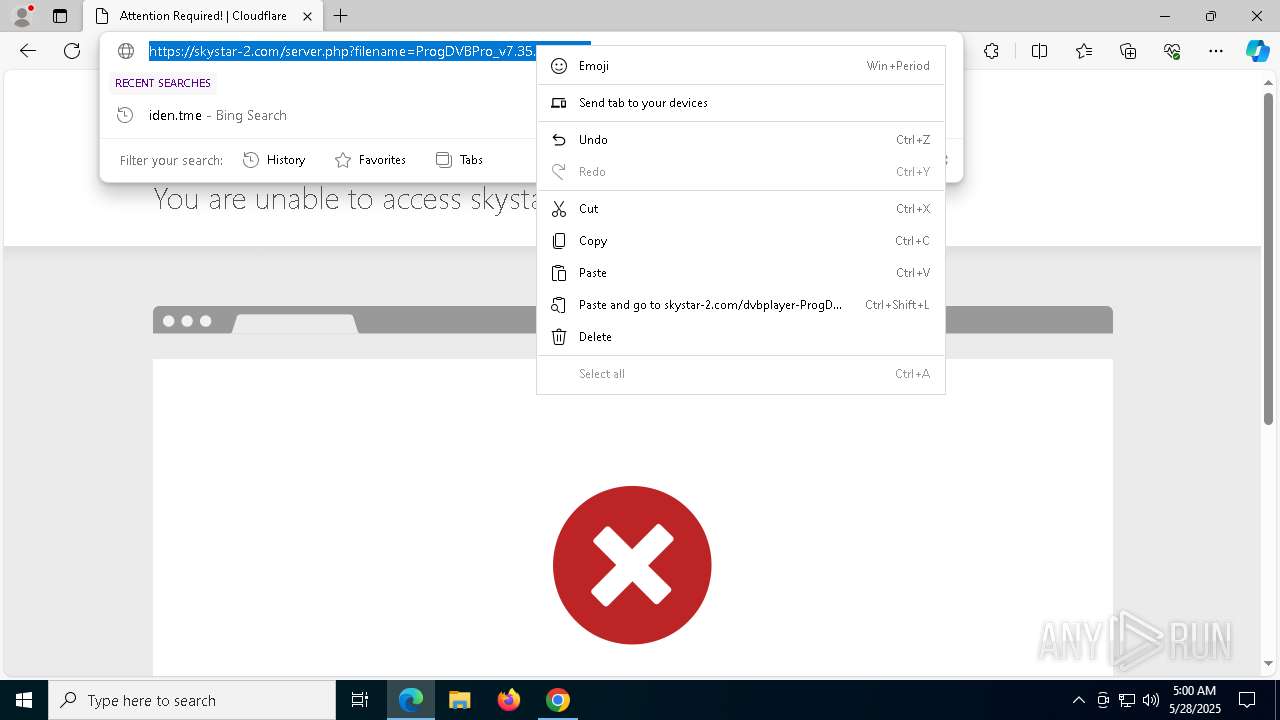
Task: Click the page scrollbar down arrow
Action: pos(1268,663)
